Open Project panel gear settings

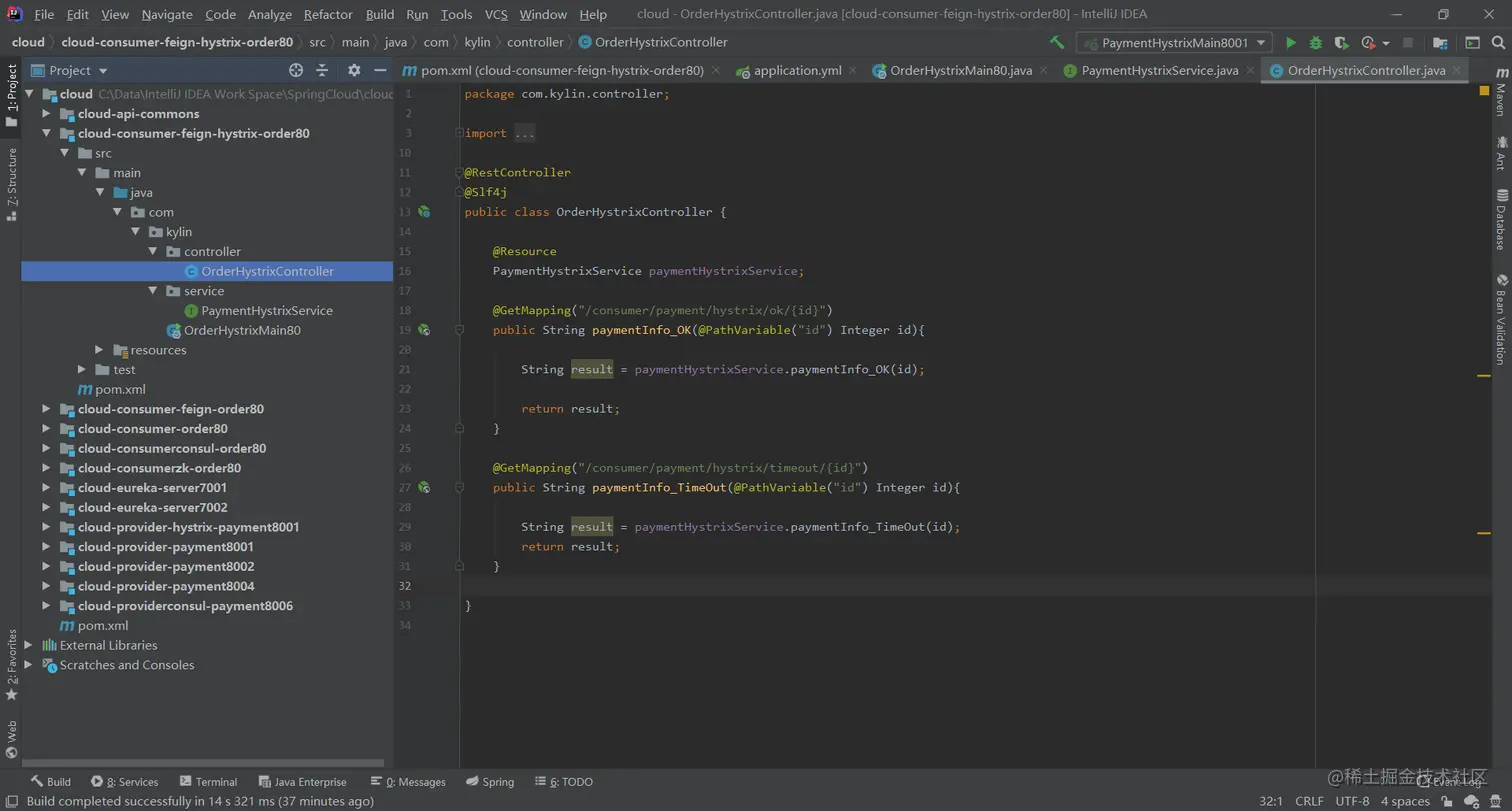tap(353, 70)
